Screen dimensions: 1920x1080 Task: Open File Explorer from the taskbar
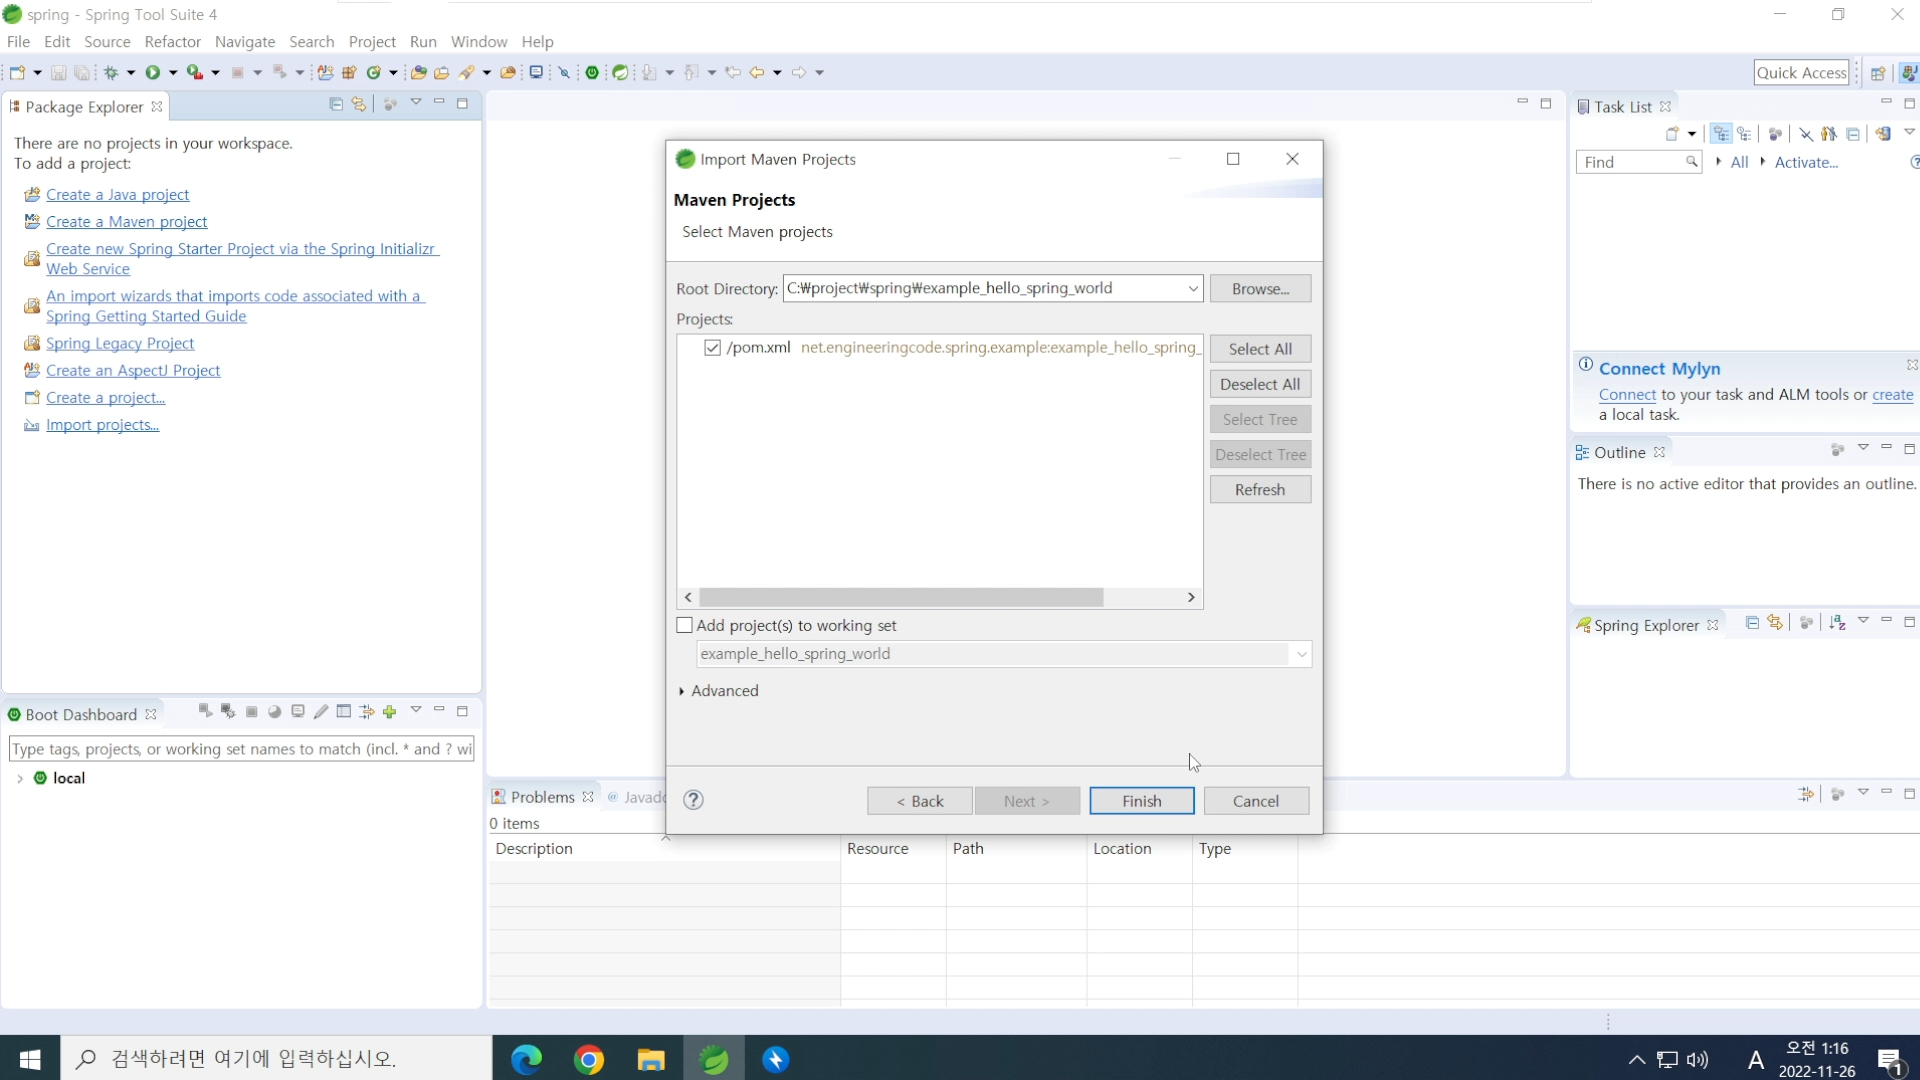point(651,1059)
